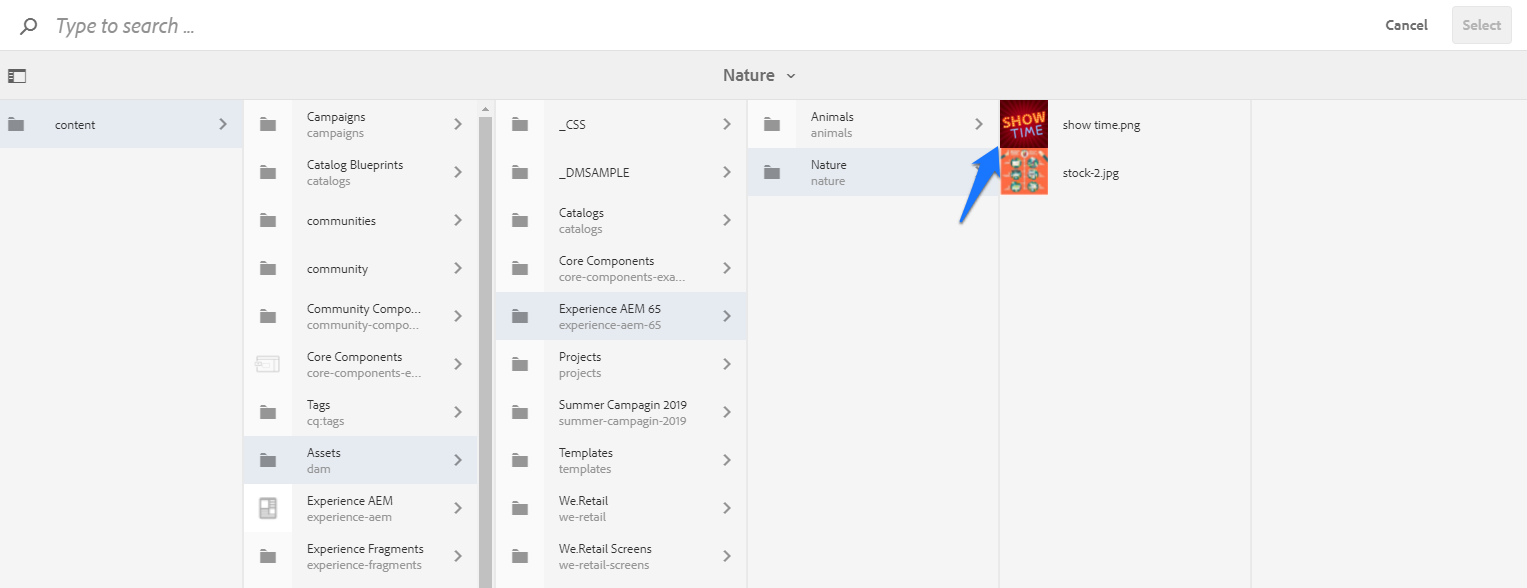Click the search magnifier icon
1527x588 pixels.
click(27, 25)
